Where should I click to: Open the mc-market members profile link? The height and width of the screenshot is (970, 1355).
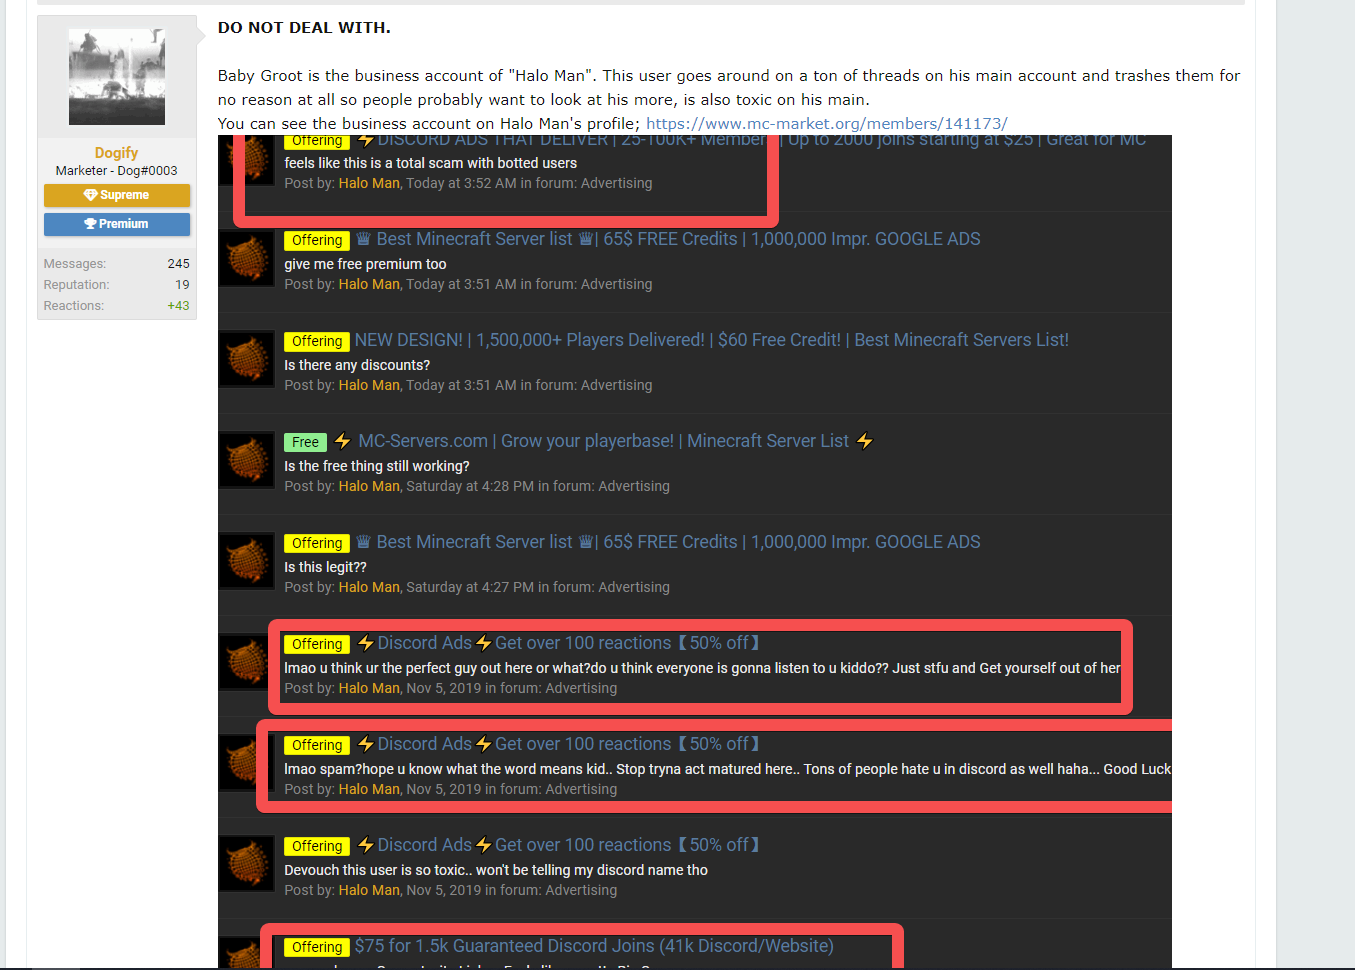click(x=826, y=123)
